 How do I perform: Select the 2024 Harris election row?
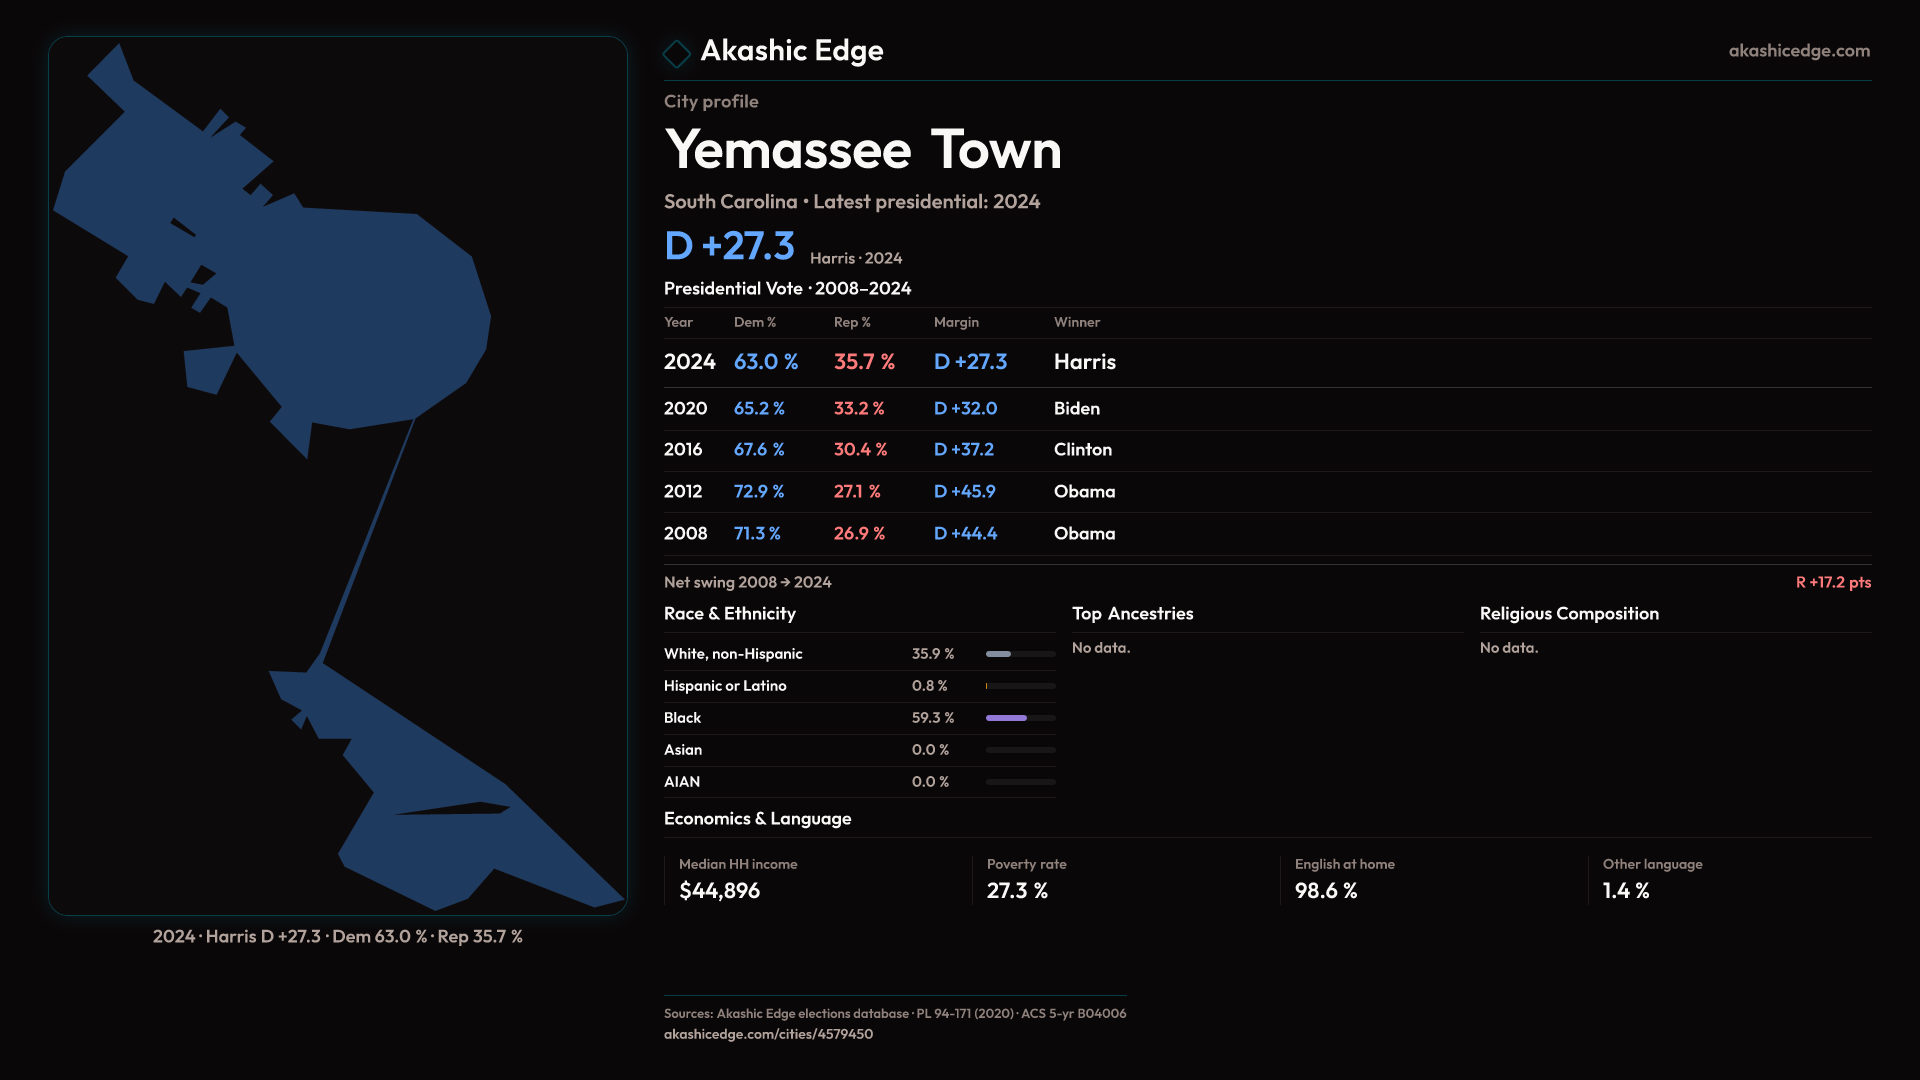click(890, 362)
